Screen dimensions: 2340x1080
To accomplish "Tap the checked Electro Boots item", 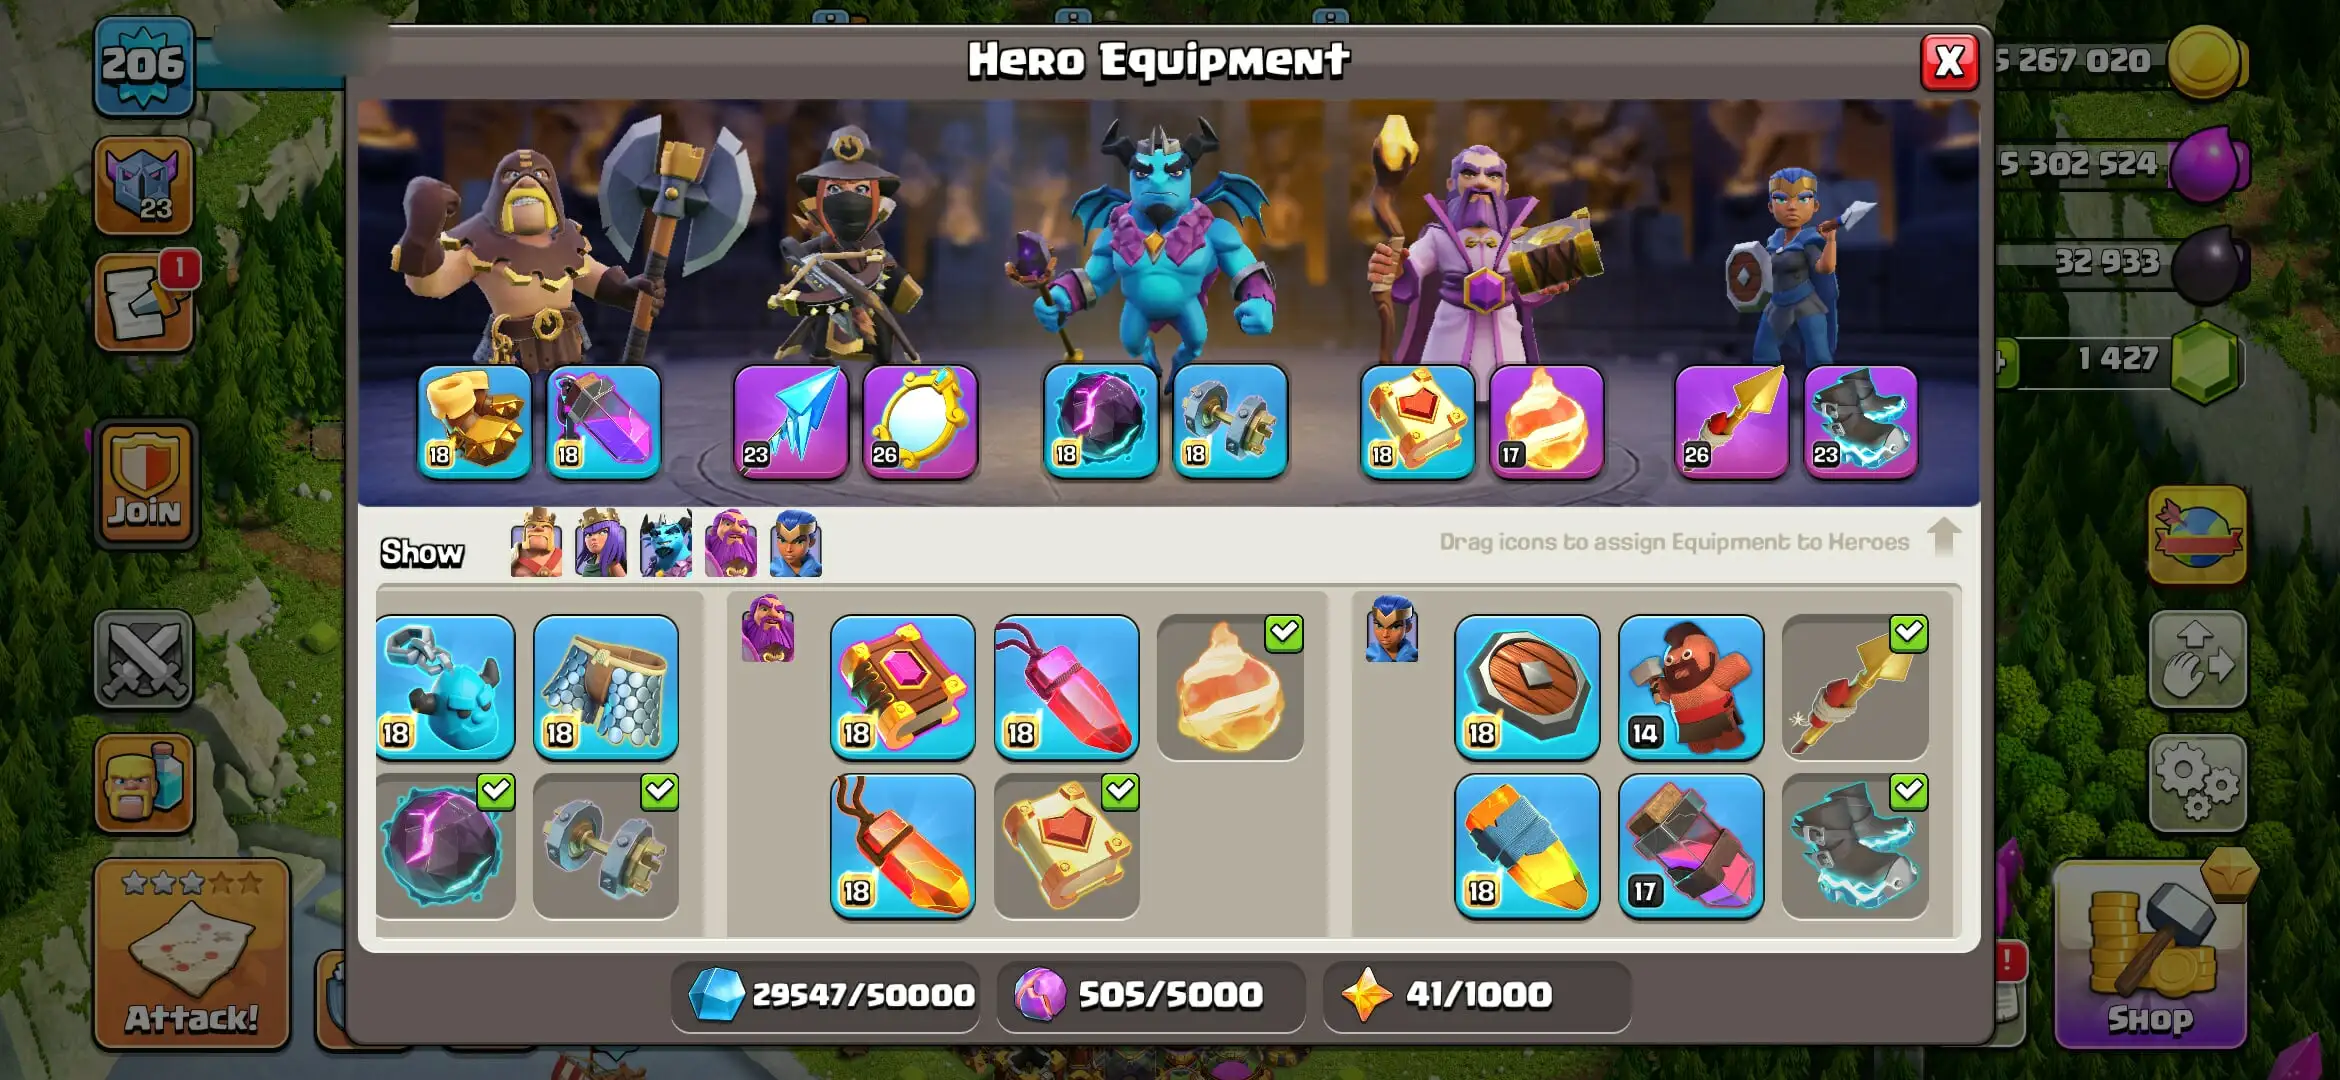I will [x=1855, y=846].
